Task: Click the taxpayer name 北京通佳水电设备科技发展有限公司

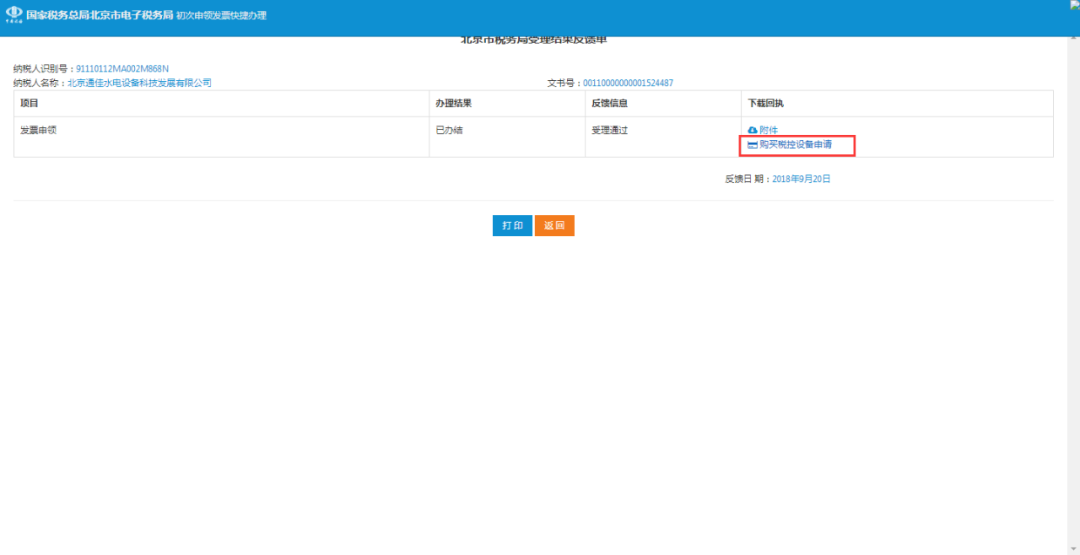Action: point(139,83)
